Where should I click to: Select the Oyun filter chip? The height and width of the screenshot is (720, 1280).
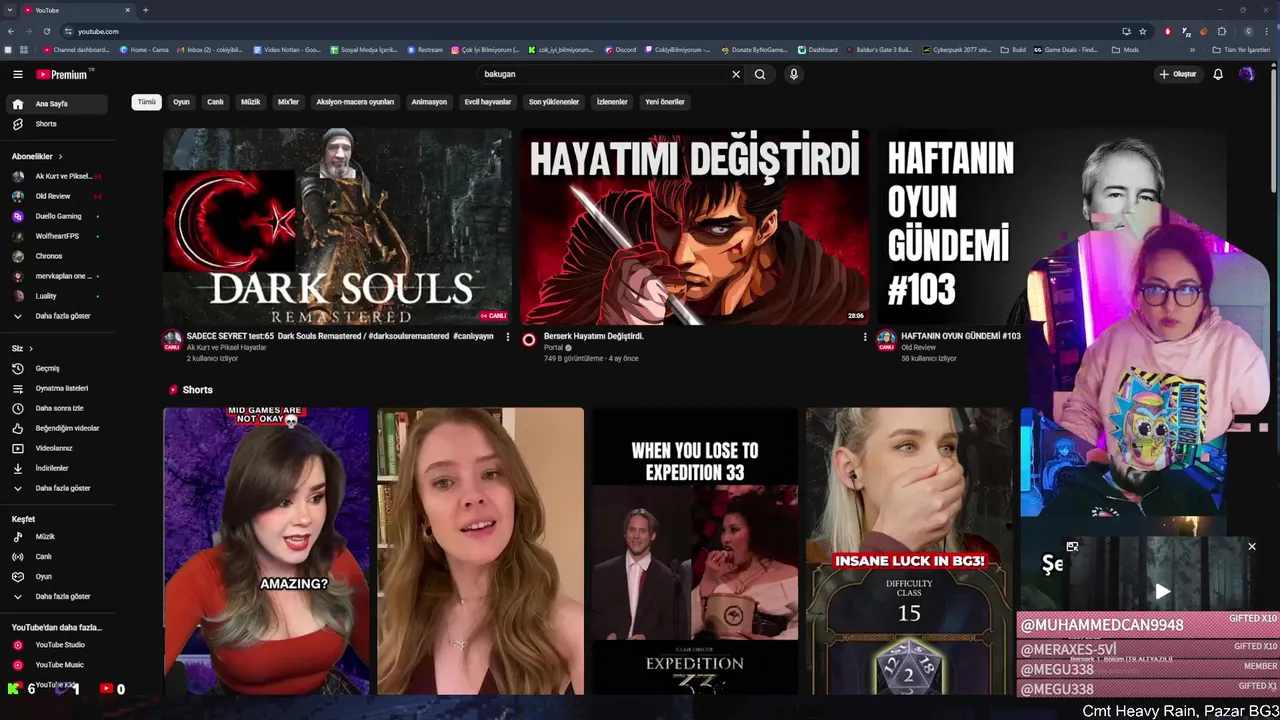(181, 102)
